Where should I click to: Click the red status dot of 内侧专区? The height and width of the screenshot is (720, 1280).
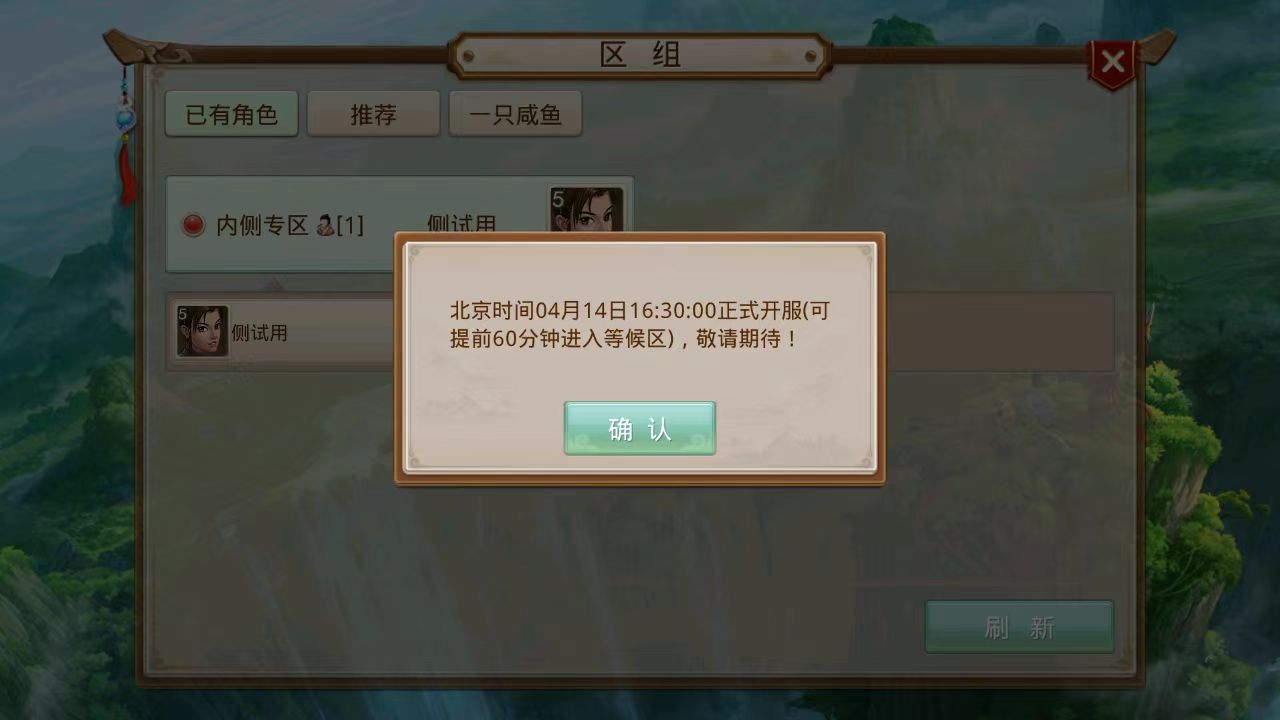(193, 225)
